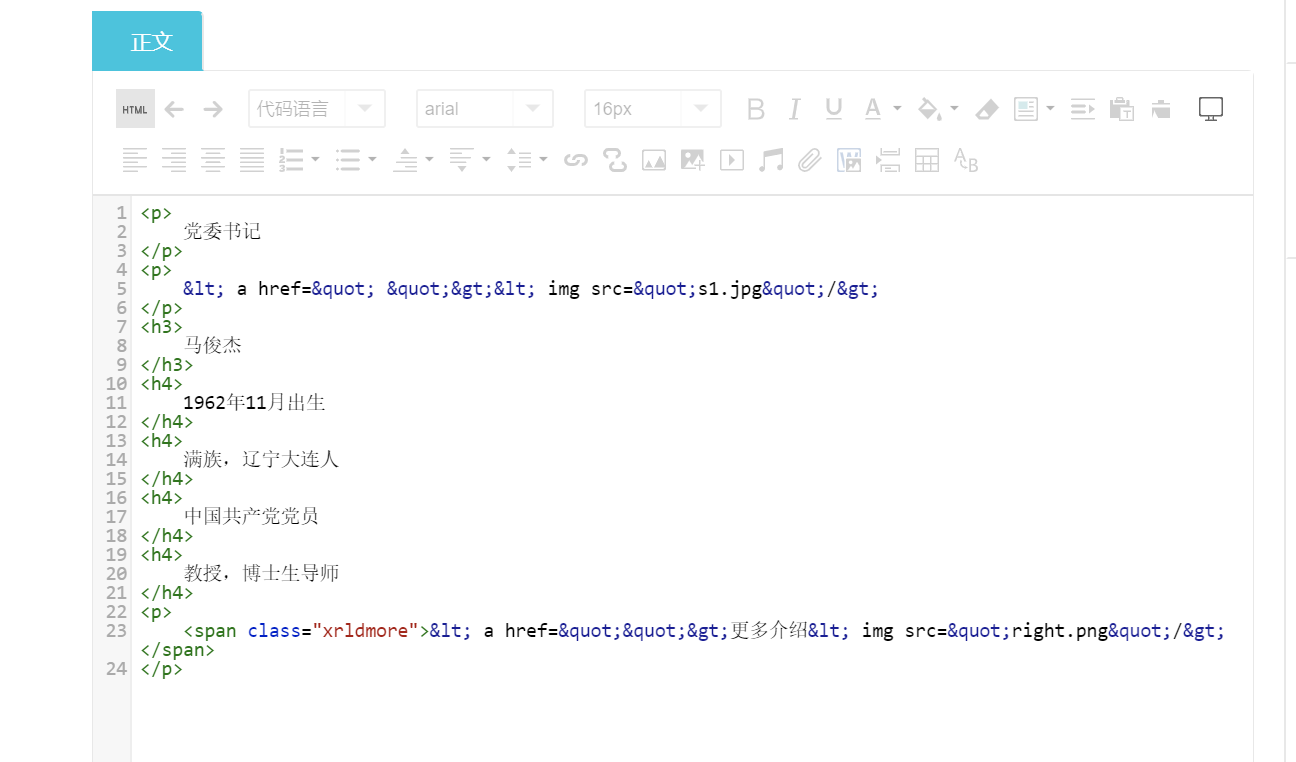Viewport: 1296px width, 762px height.
Task: Toggle underline formatting
Action: point(834,109)
